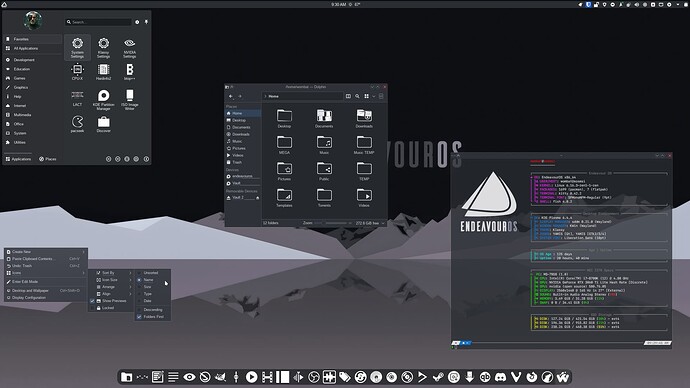Select the Date sort option

(x=152, y=301)
